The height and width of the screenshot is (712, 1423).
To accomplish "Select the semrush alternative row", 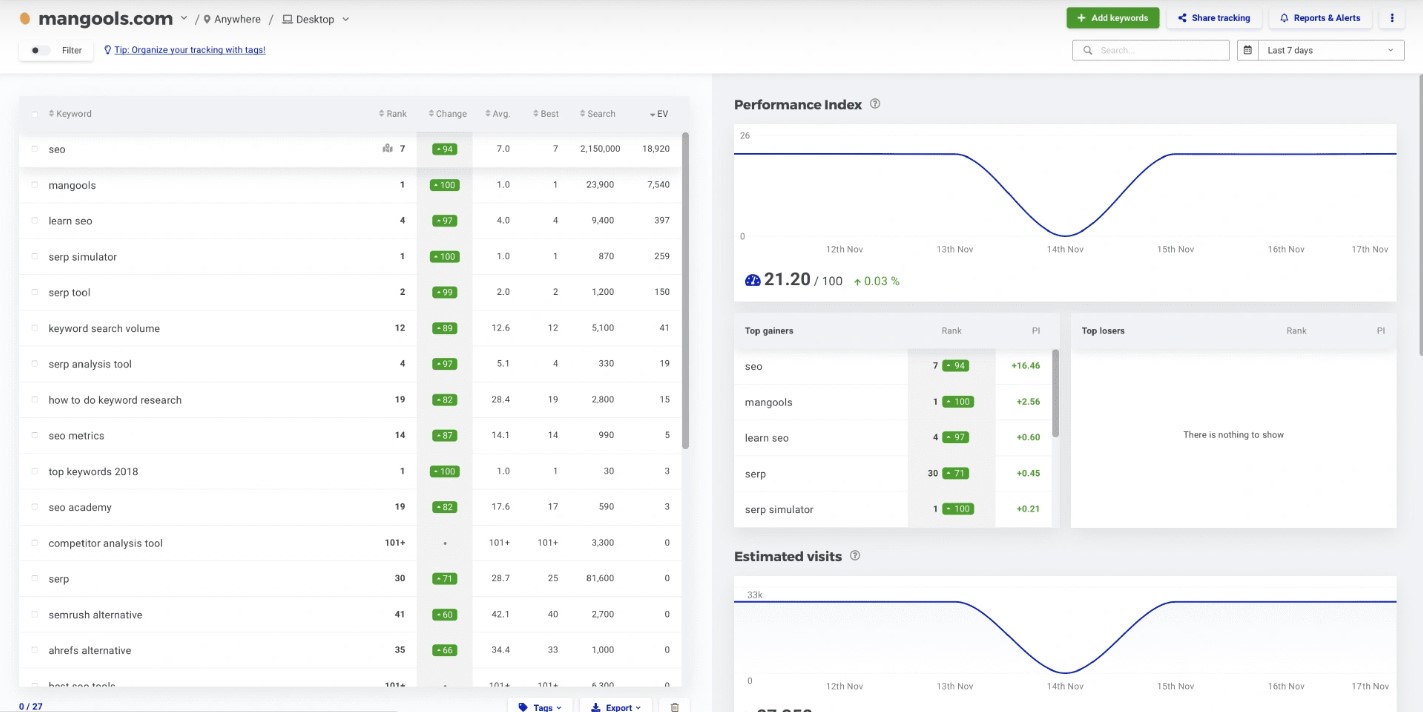I will point(350,615).
